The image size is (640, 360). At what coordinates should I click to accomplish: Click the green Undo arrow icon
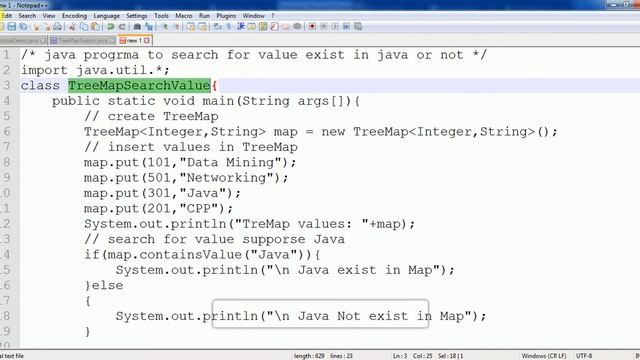pos(110,27)
